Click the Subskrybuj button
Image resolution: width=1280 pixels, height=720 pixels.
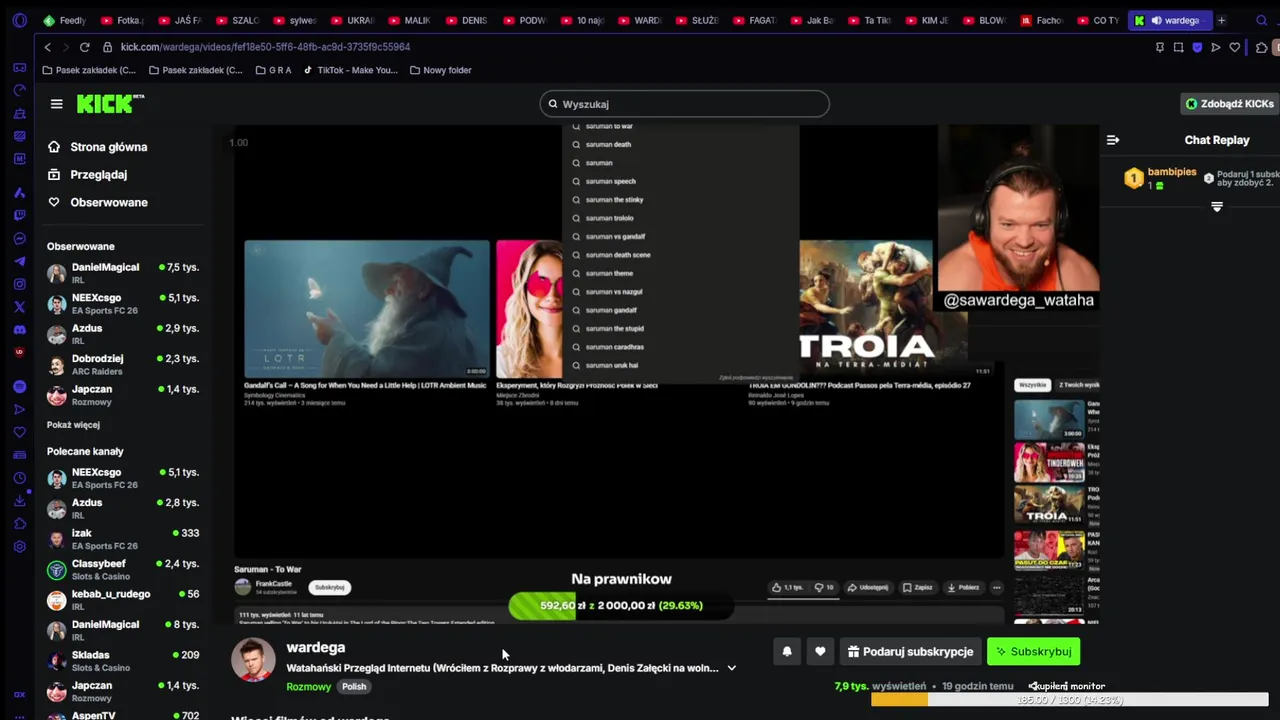(1033, 651)
